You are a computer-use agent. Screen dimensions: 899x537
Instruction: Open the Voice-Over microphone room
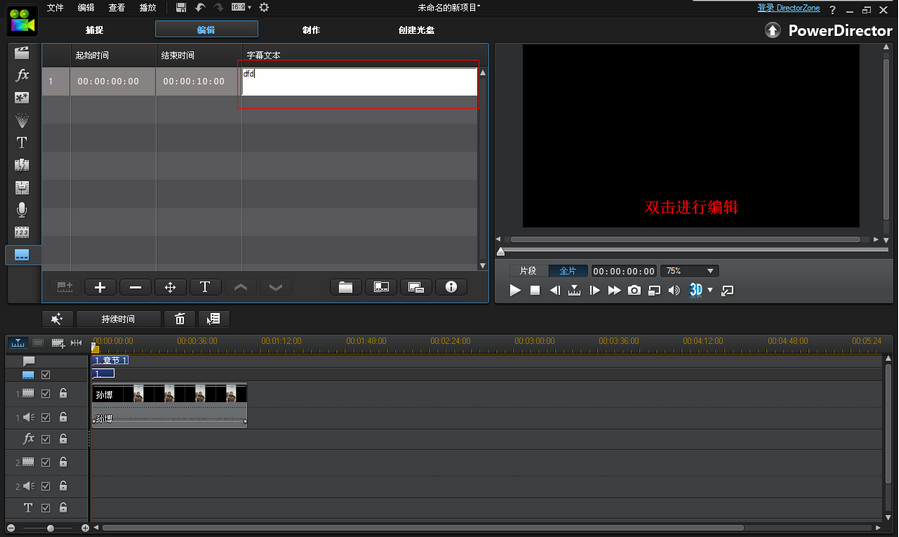[22, 210]
